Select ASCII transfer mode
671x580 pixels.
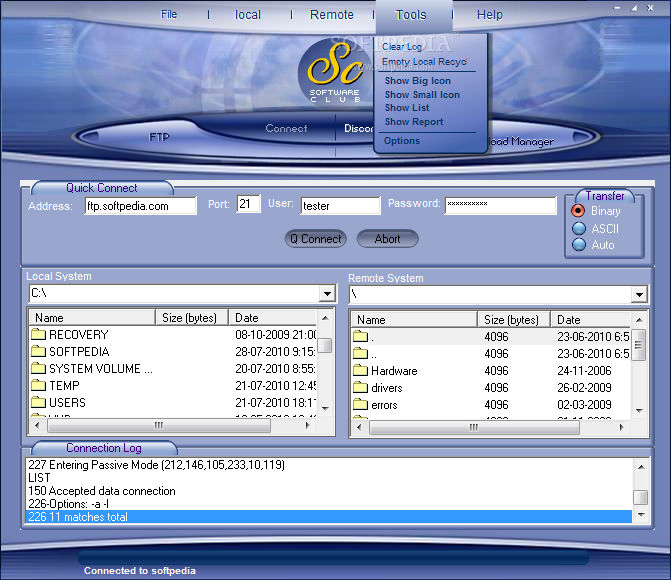coord(578,228)
